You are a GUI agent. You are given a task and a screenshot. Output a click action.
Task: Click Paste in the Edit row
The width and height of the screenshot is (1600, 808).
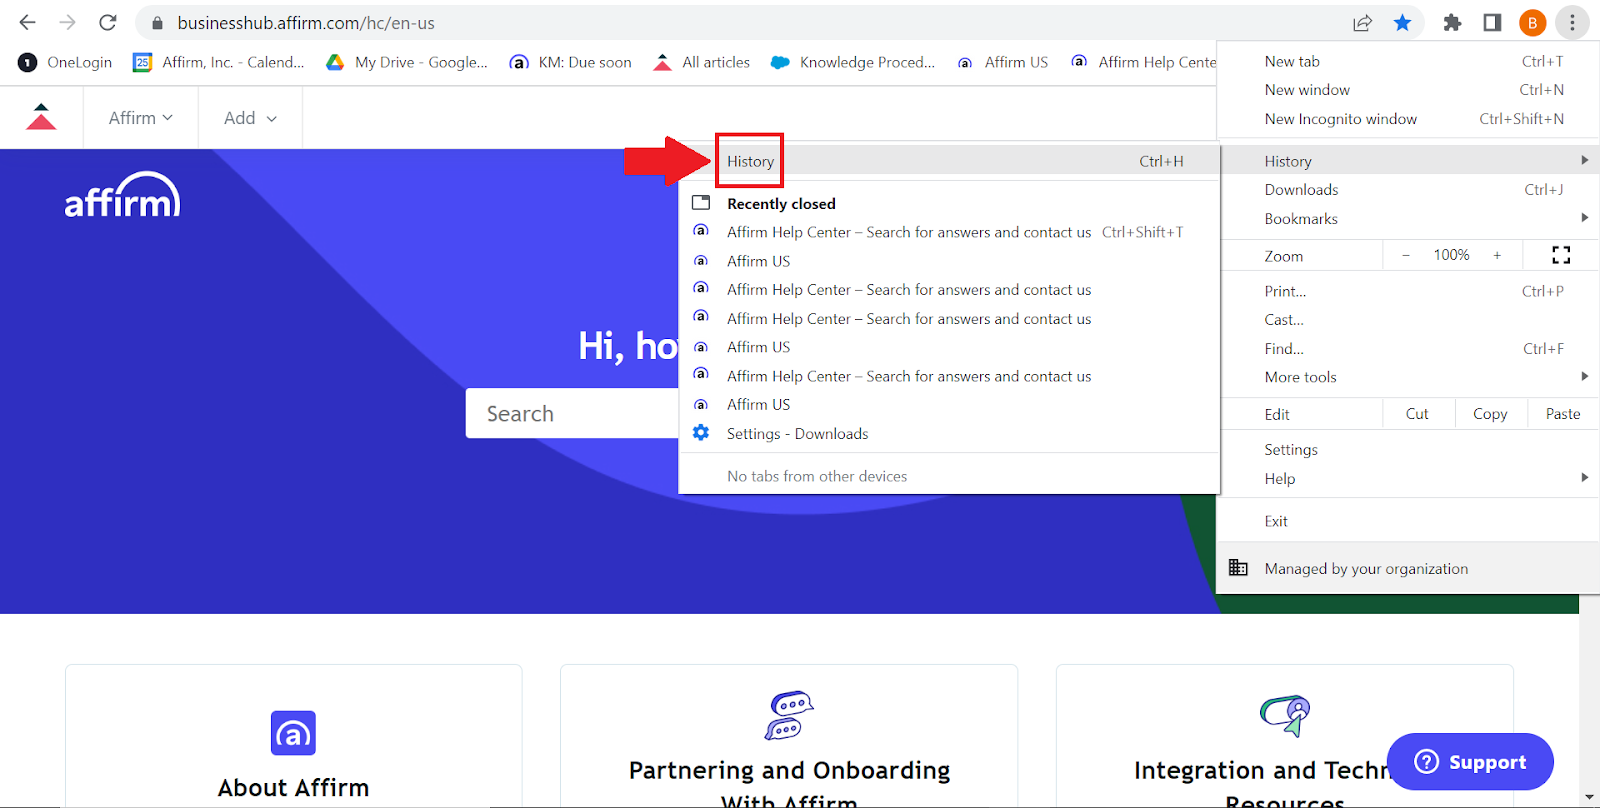coord(1563,414)
